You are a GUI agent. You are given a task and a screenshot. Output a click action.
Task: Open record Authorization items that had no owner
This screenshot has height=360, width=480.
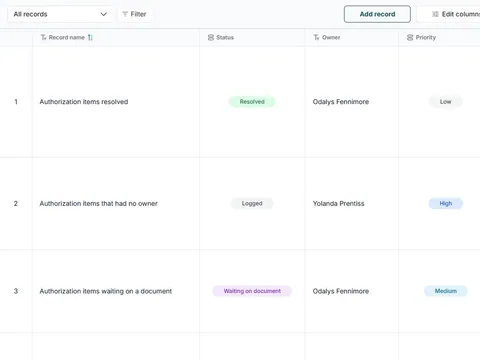click(98, 203)
